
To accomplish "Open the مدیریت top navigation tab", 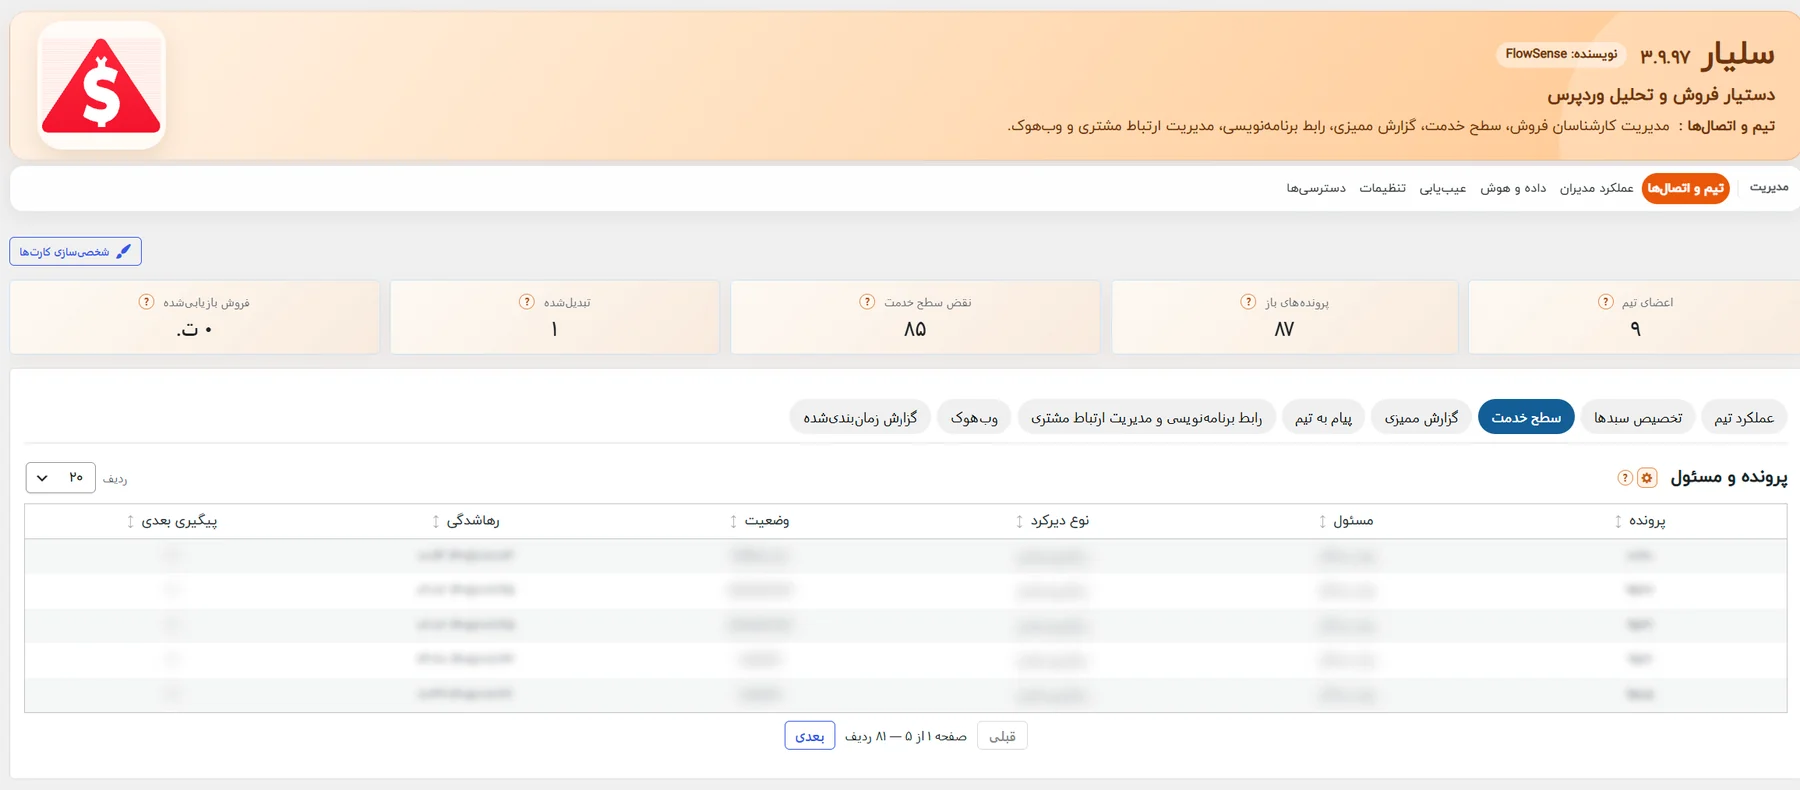I will (1769, 188).
